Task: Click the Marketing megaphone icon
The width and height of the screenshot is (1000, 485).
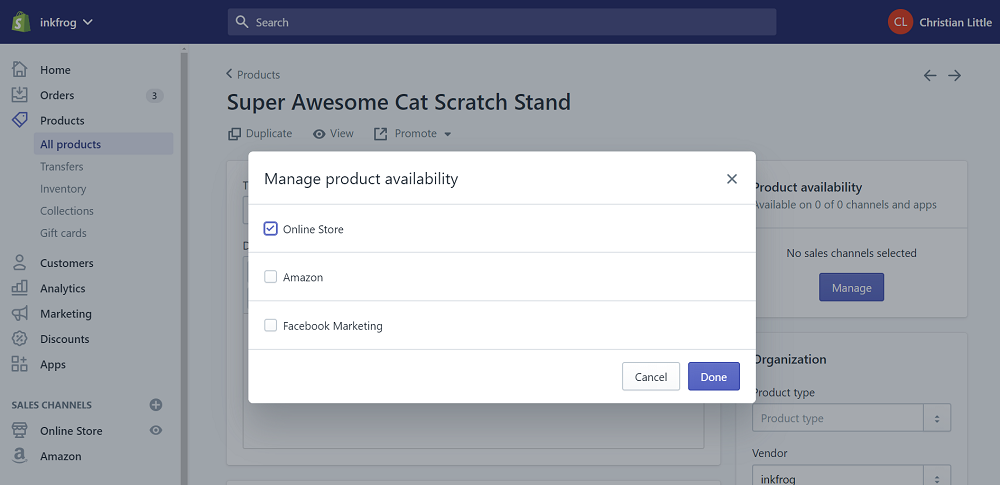Action: [x=19, y=314]
